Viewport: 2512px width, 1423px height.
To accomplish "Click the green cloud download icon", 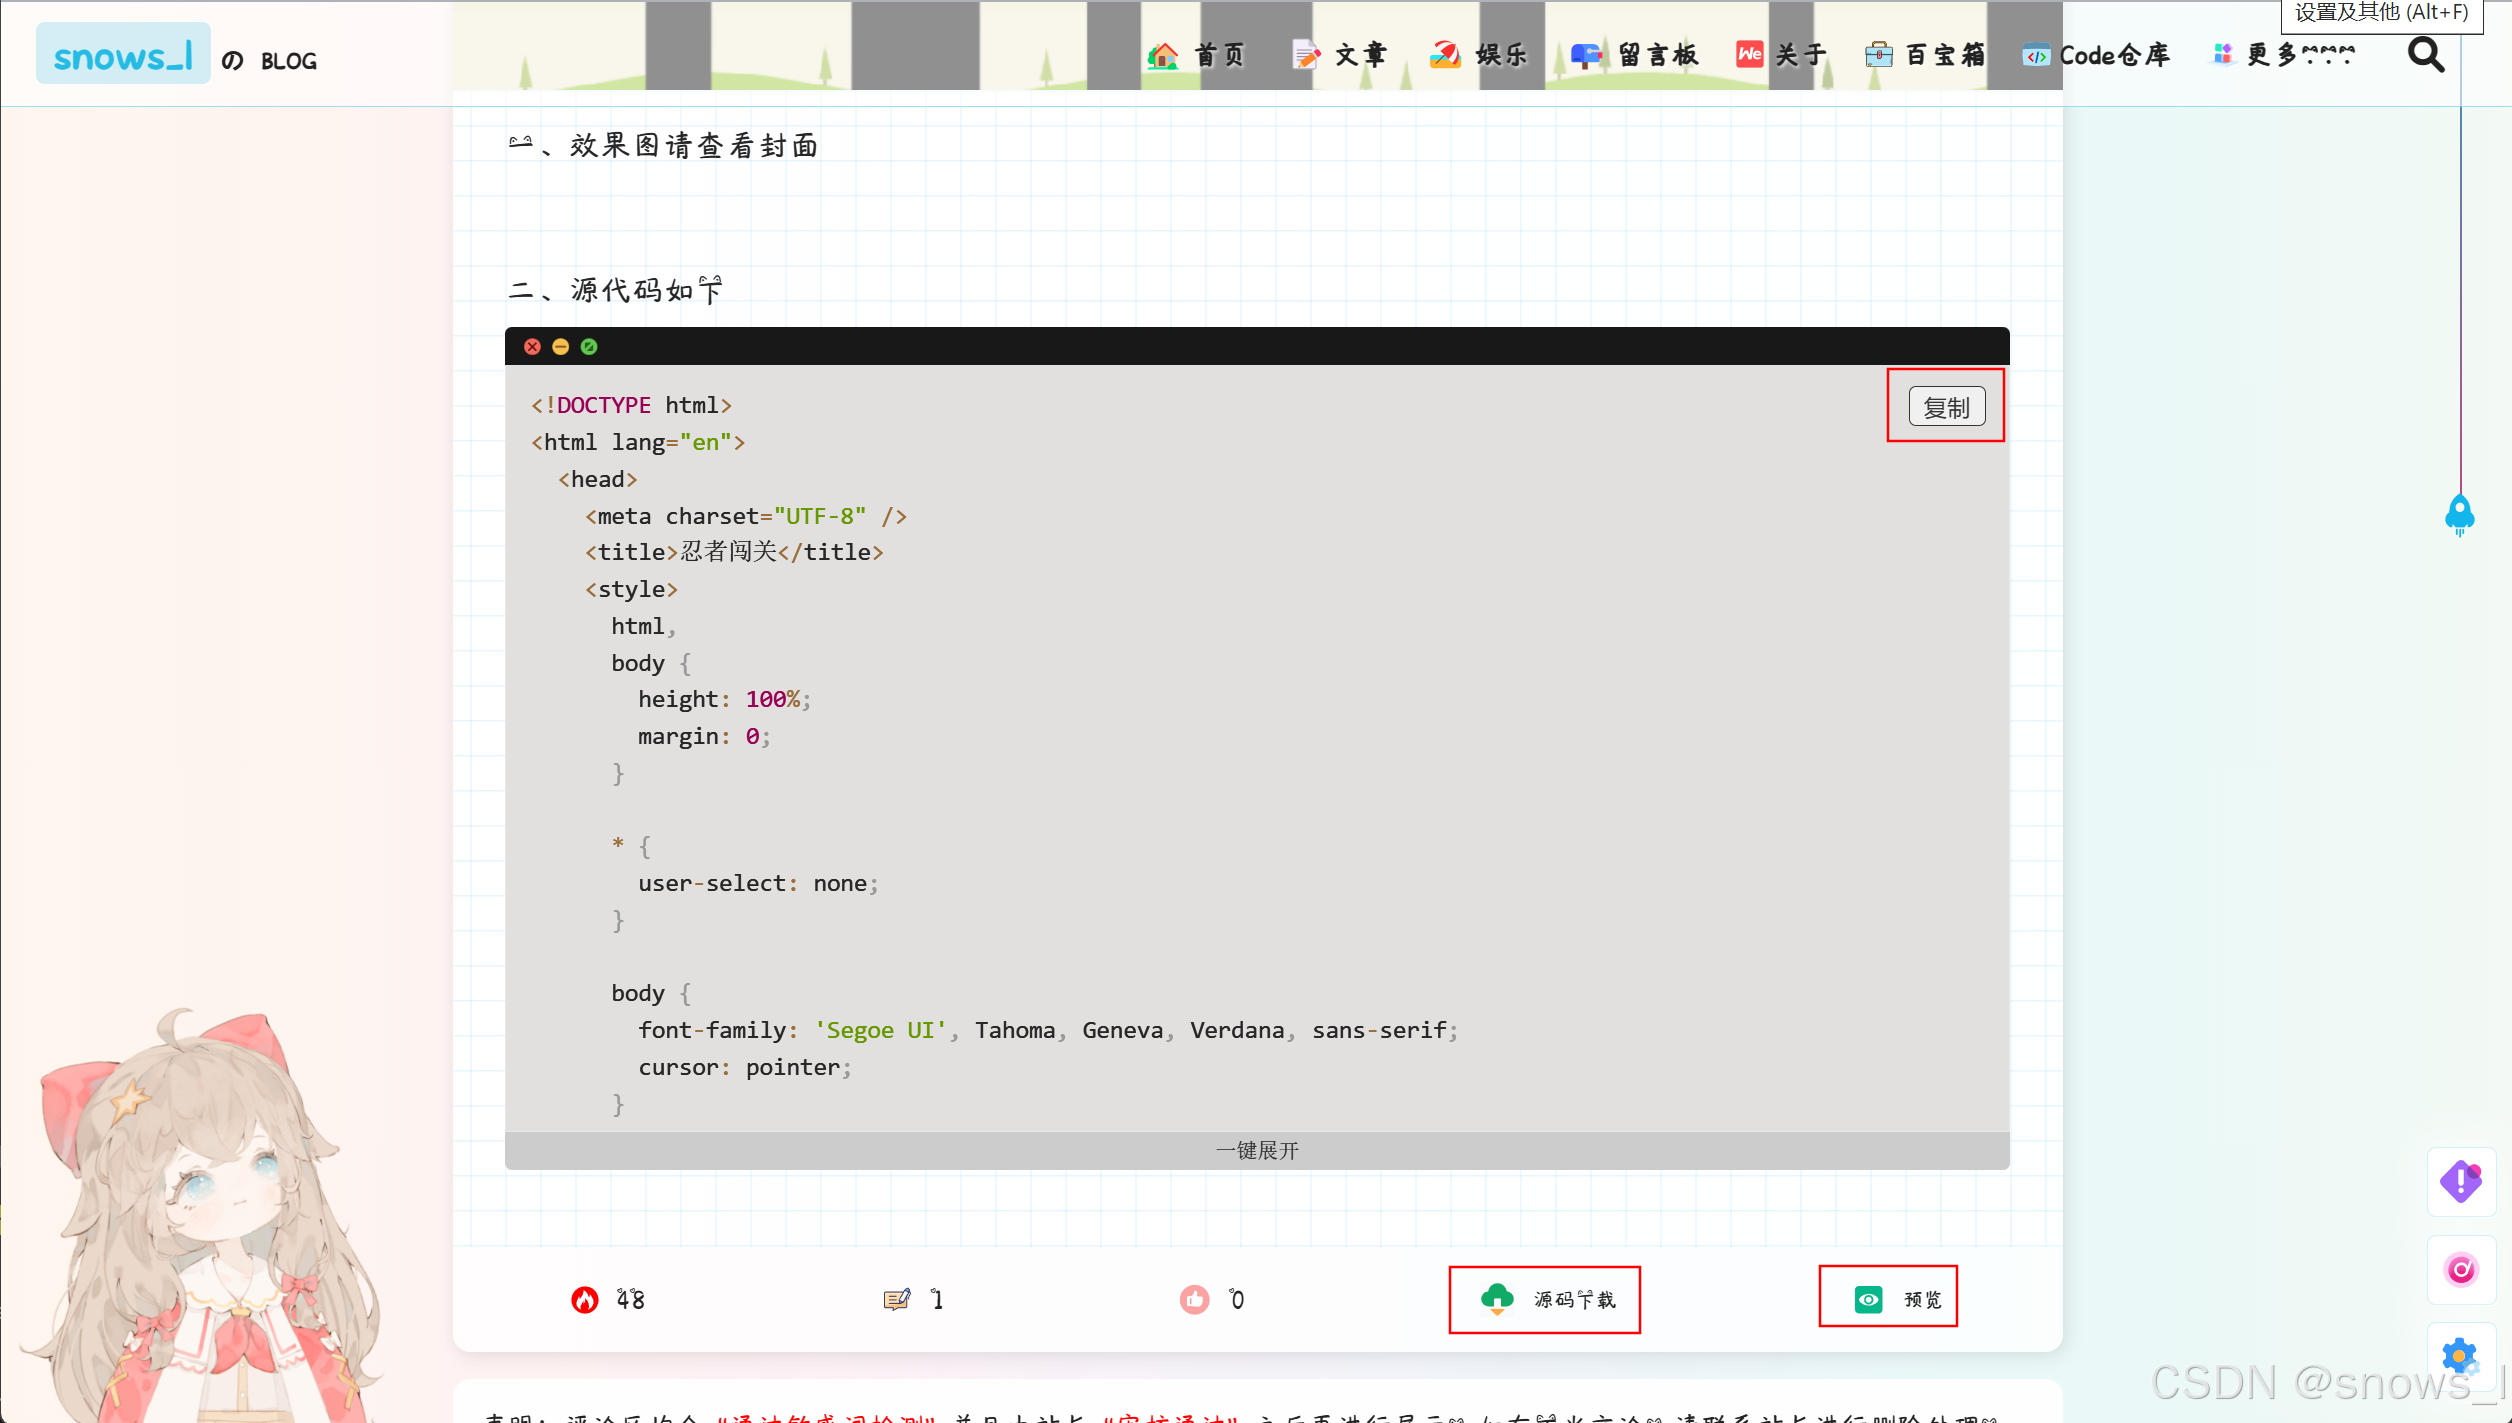I will point(1497,1298).
